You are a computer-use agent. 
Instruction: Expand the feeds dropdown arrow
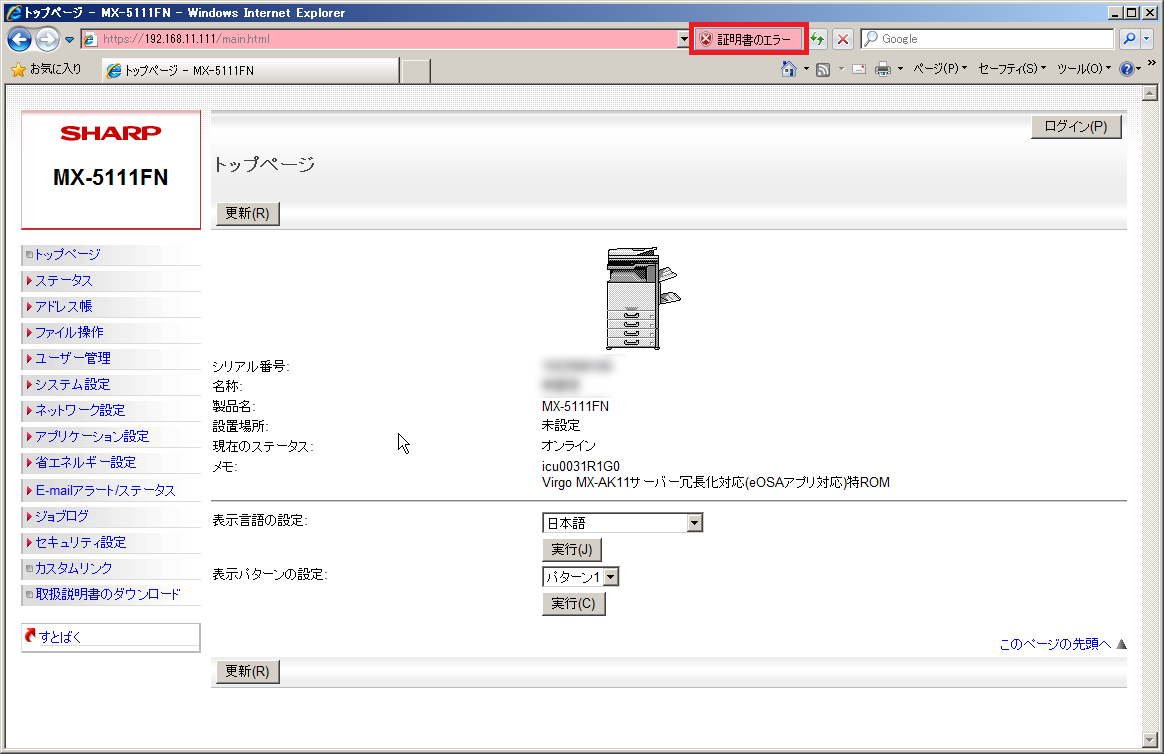[x=841, y=69]
